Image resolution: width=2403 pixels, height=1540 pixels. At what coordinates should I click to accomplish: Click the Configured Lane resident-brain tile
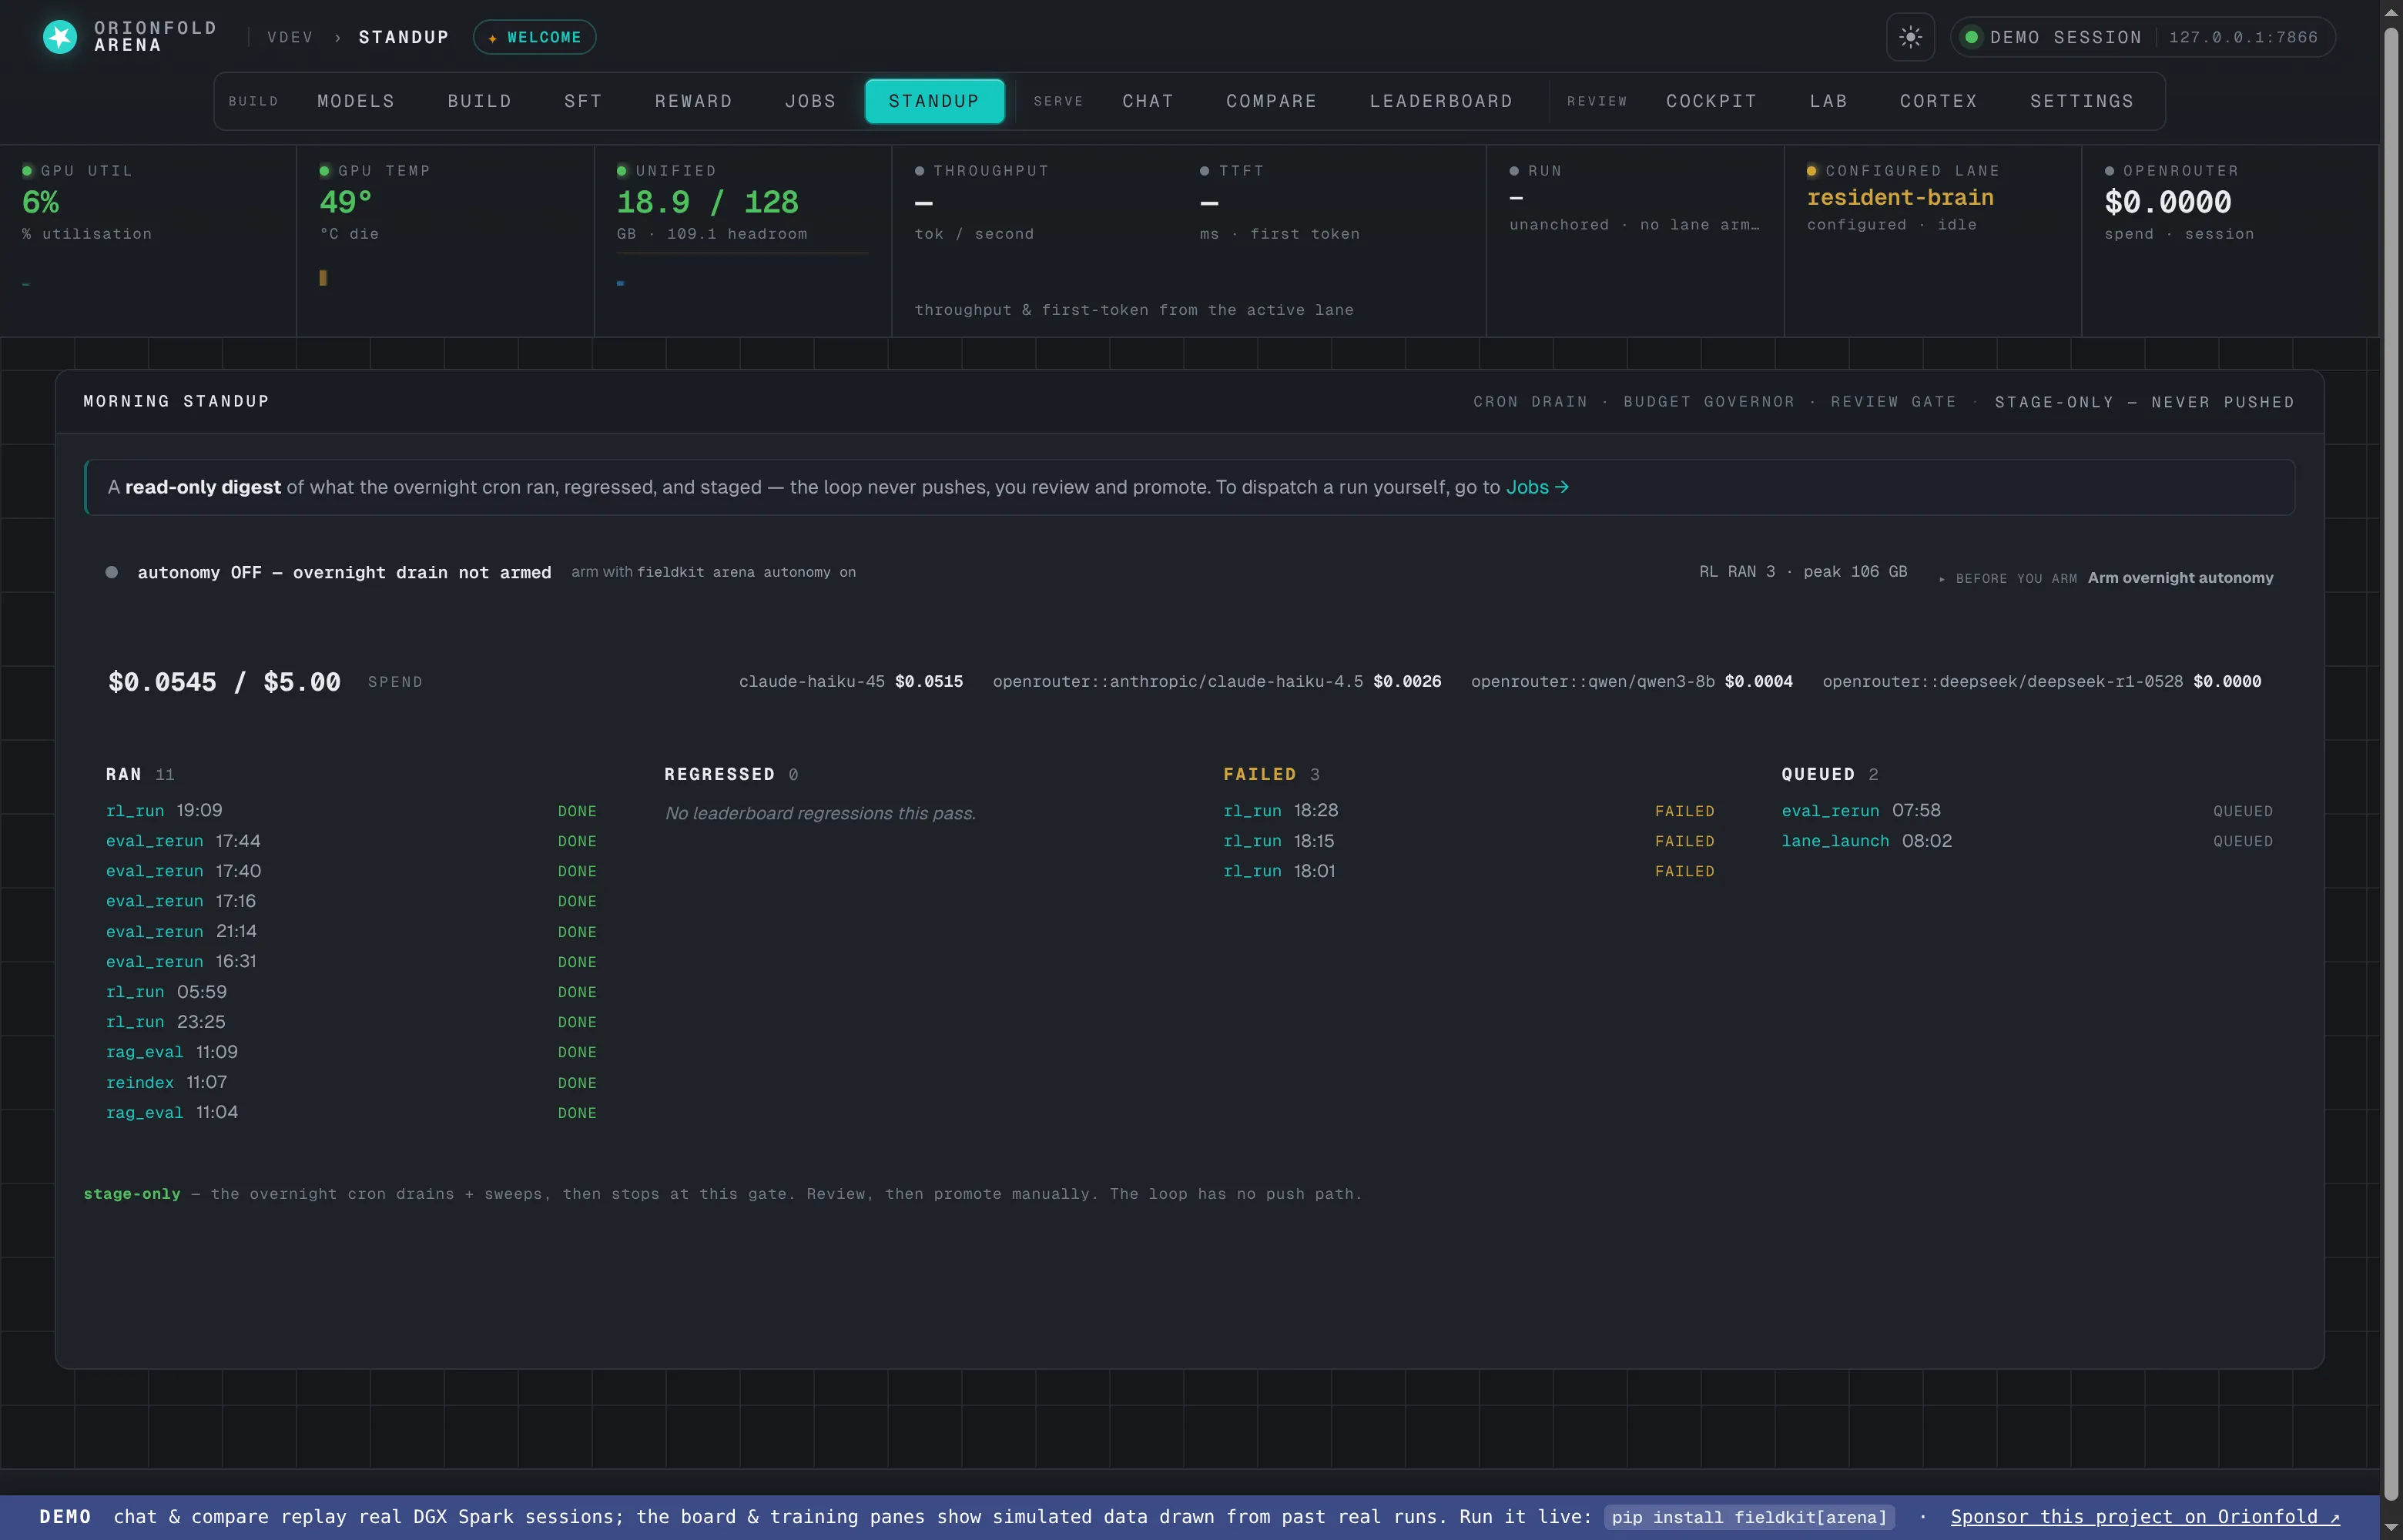point(1932,240)
